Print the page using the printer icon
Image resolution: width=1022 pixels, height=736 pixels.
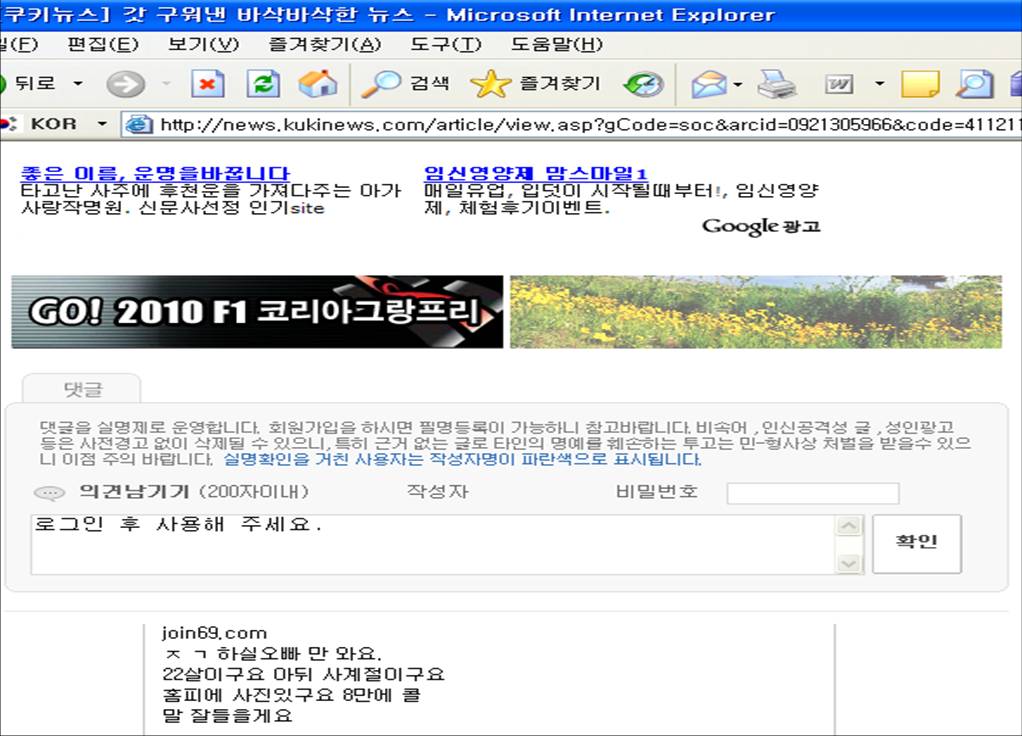(x=776, y=84)
